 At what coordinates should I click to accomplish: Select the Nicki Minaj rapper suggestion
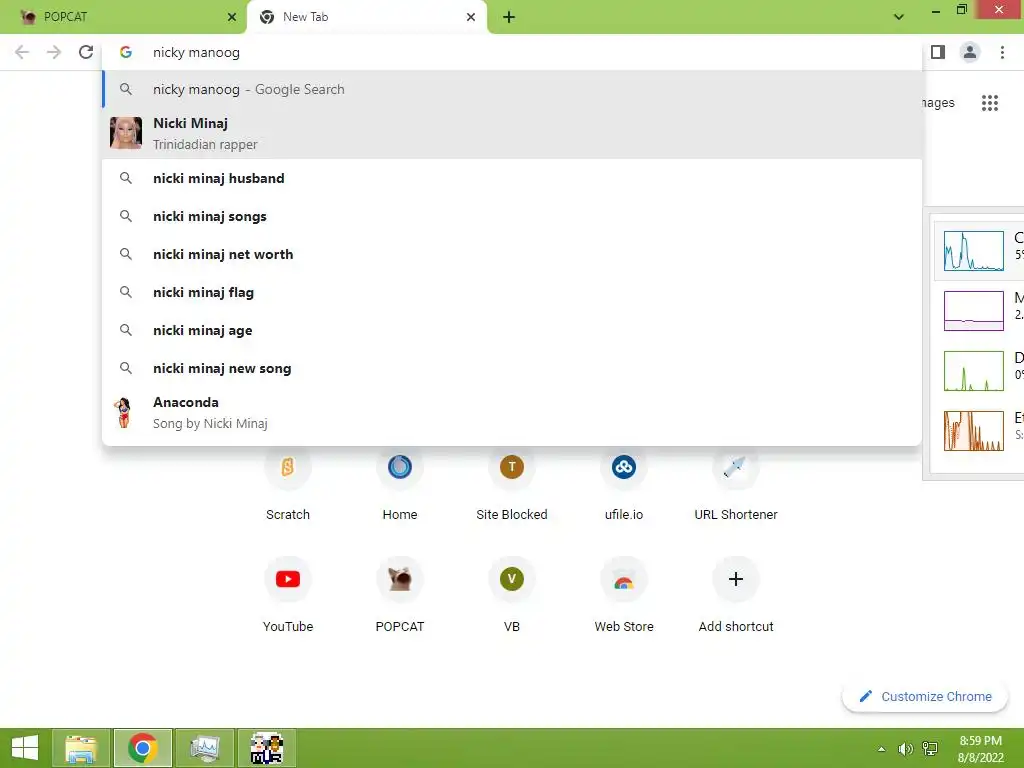pyautogui.click(x=513, y=133)
